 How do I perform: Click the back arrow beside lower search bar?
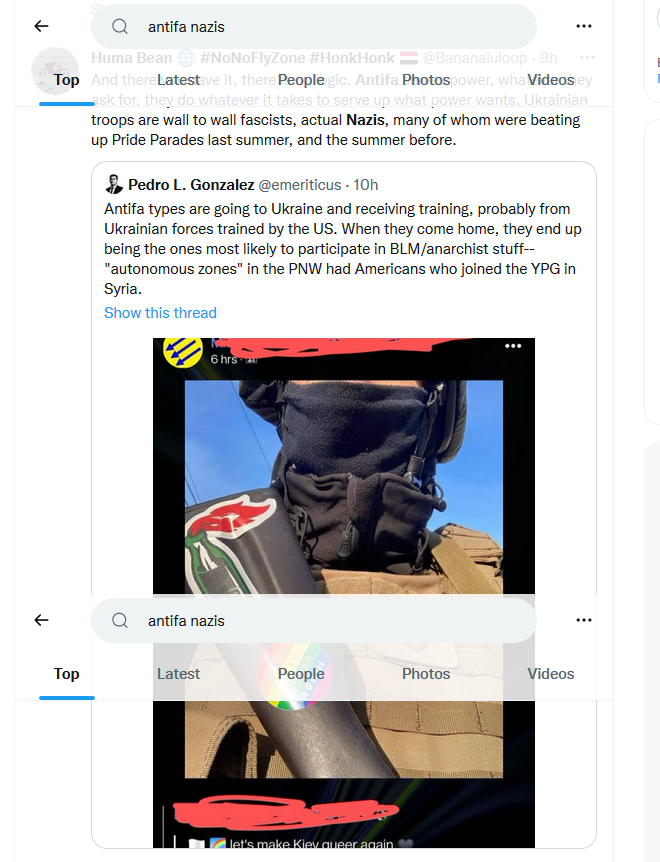pyautogui.click(x=41, y=620)
